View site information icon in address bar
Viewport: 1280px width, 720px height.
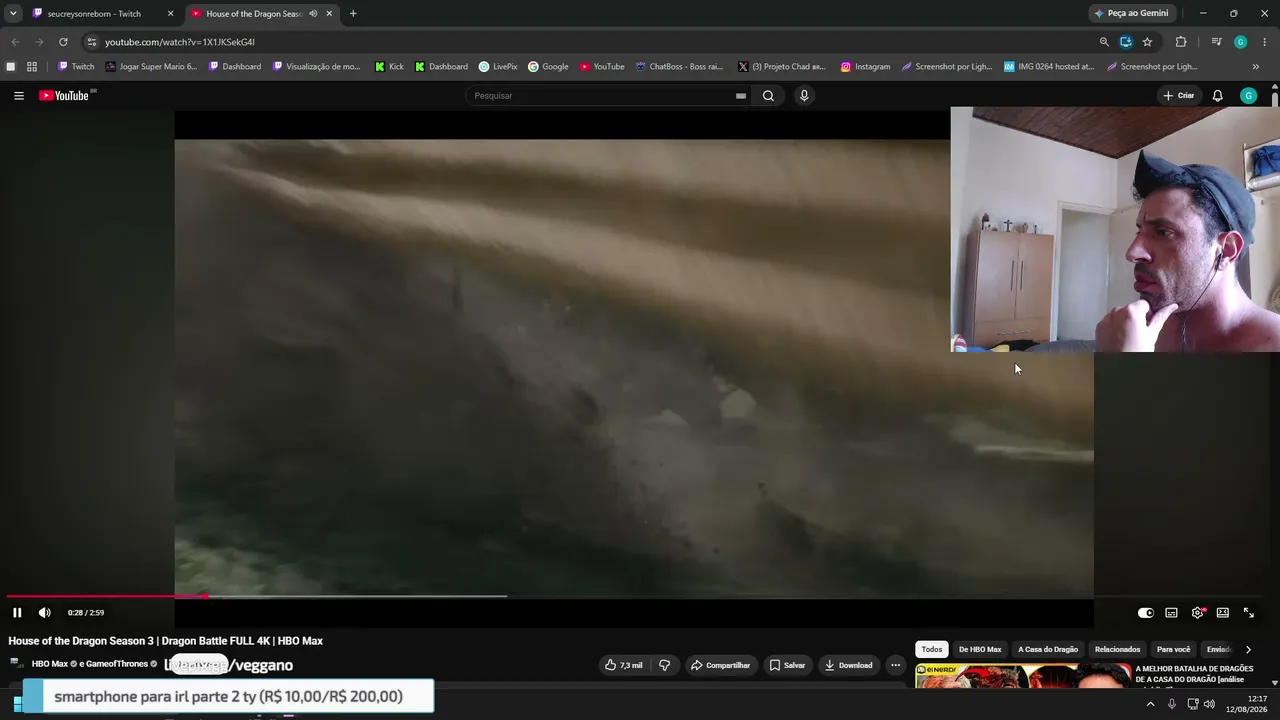tap(91, 42)
